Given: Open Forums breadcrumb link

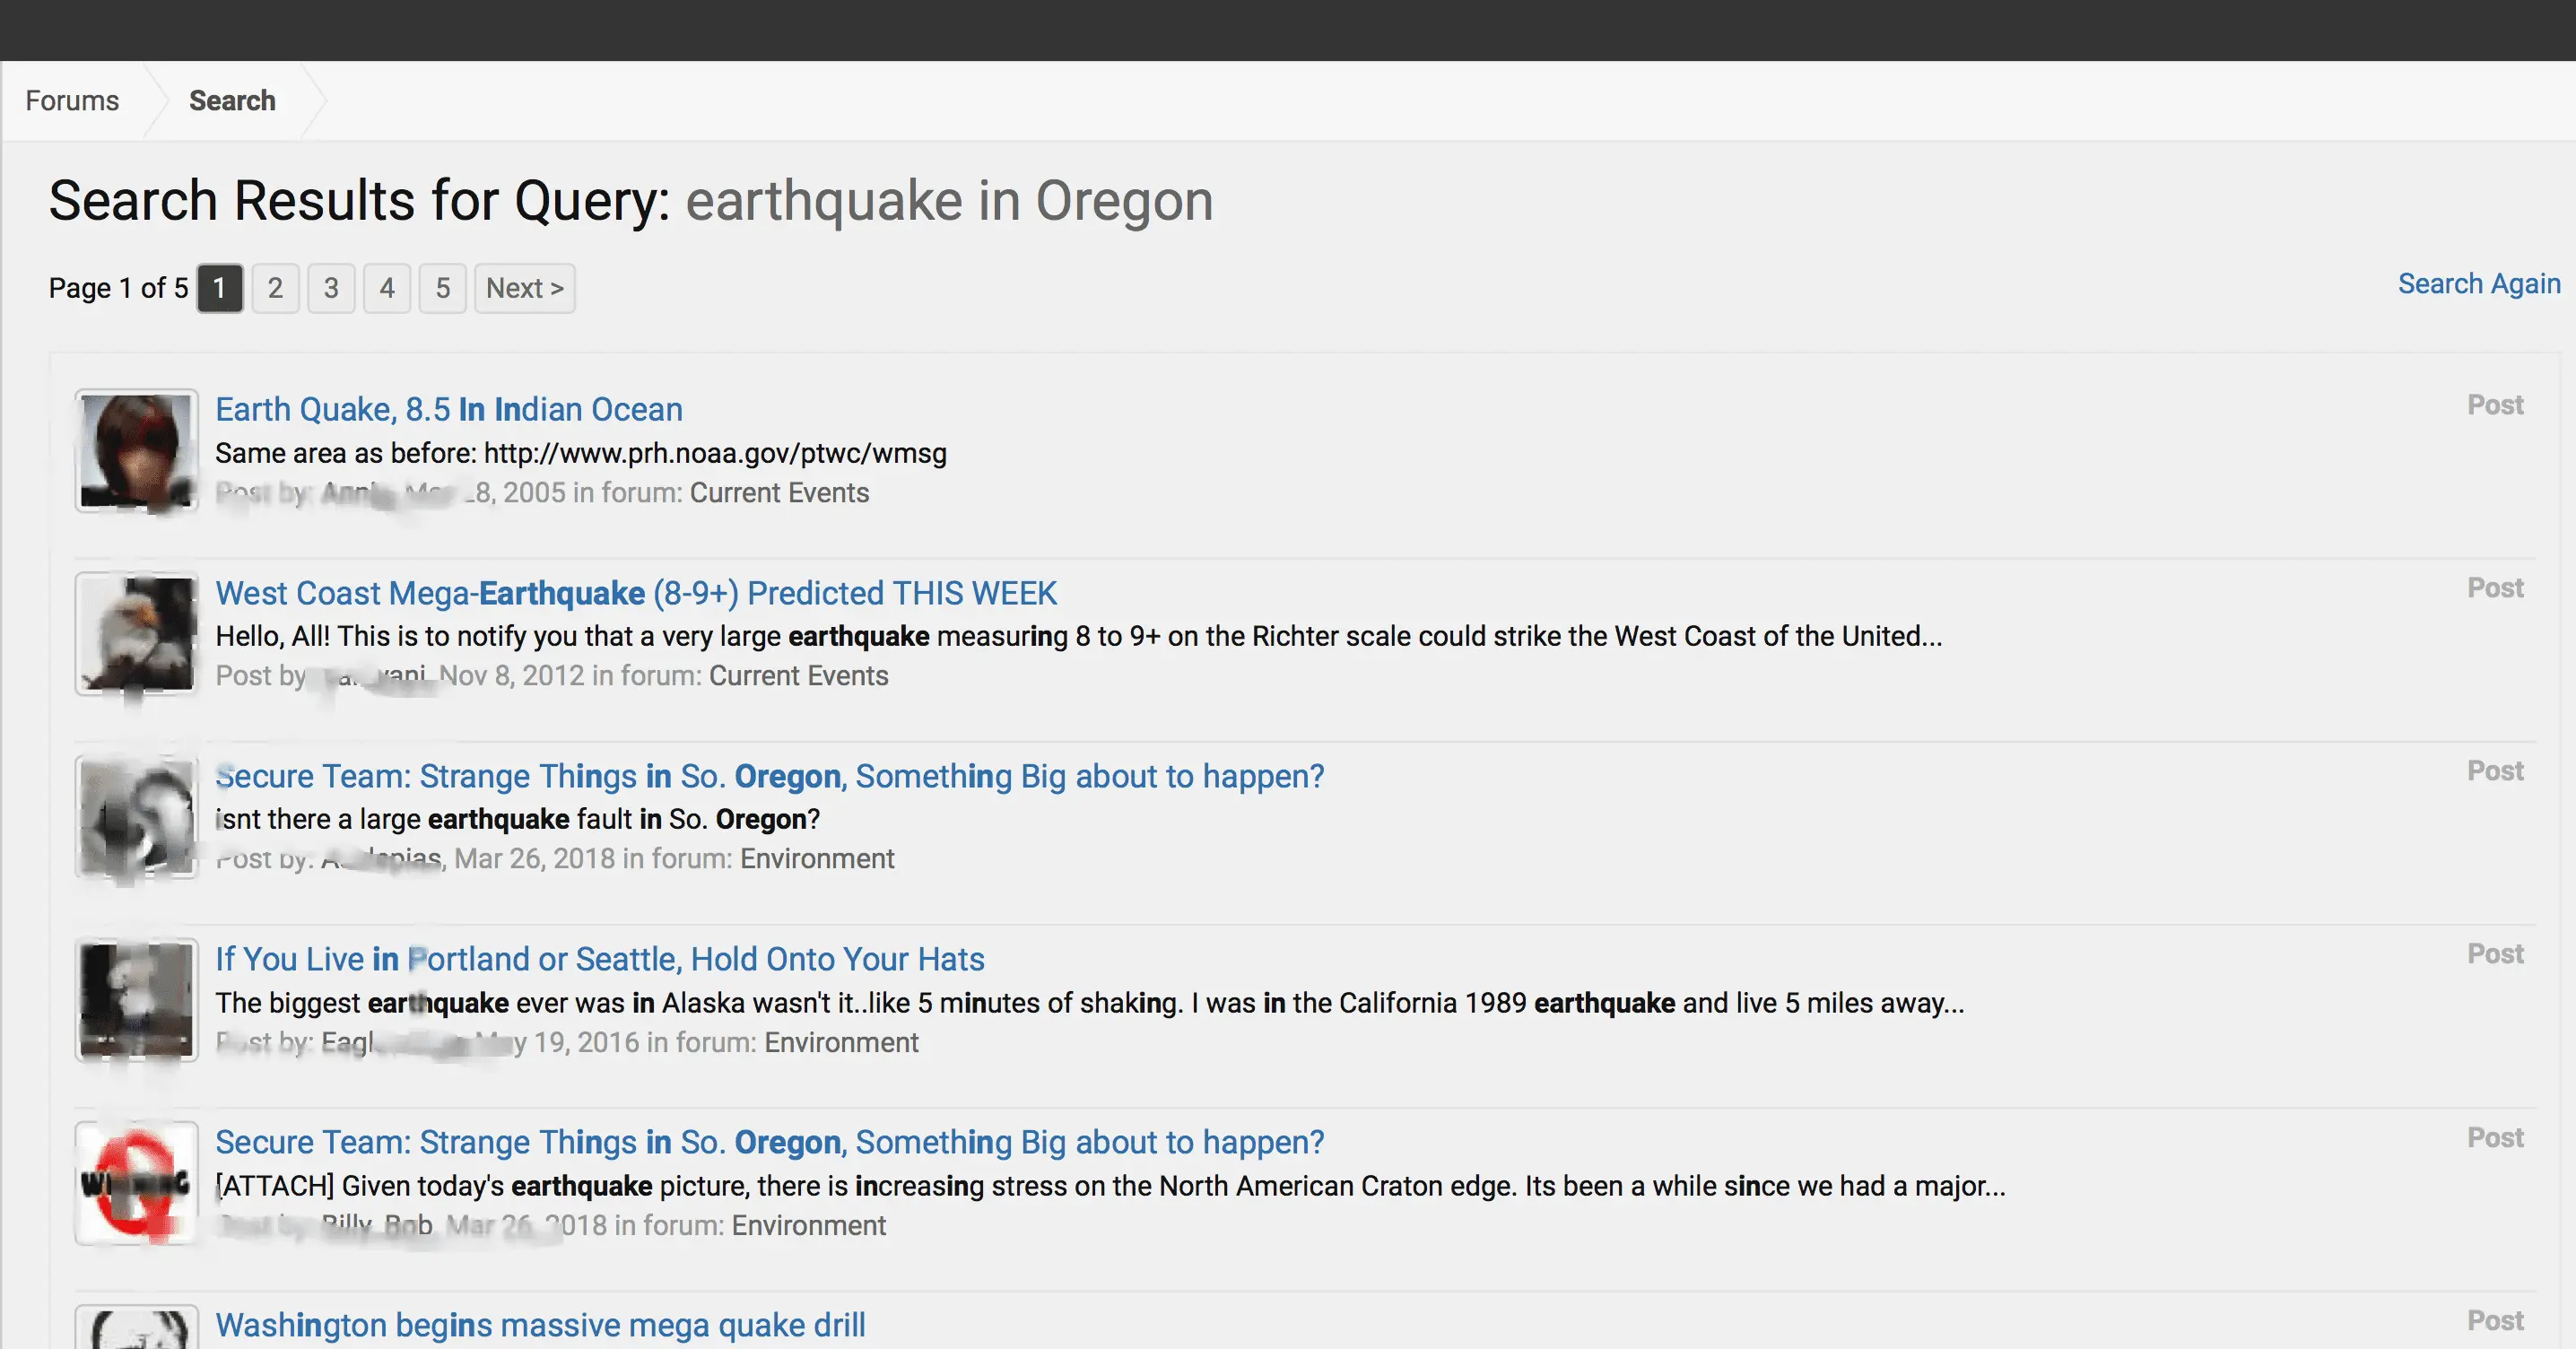Looking at the screenshot, I should coord(72,101).
